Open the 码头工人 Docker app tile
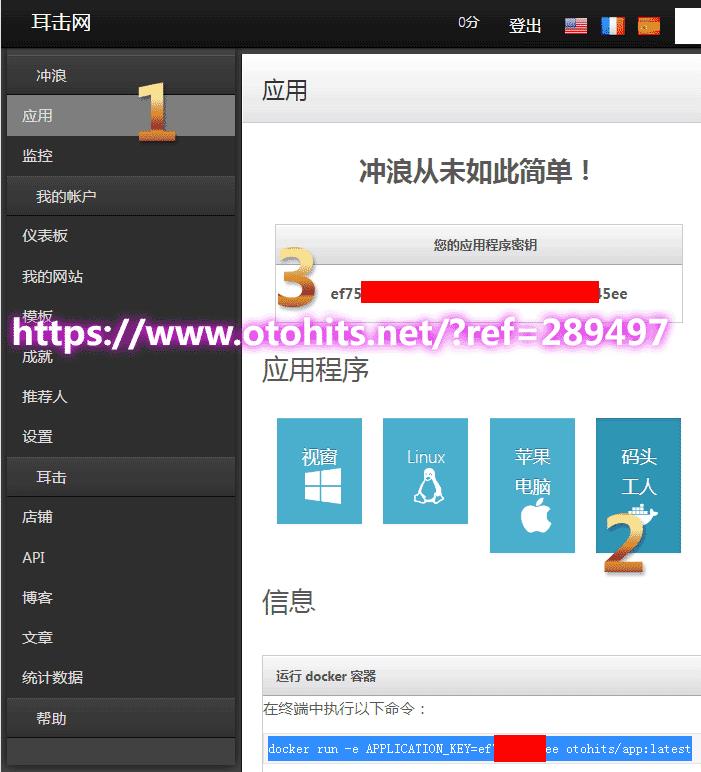Image resolution: width=701 pixels, height=772 pixels. pos(638,485)
